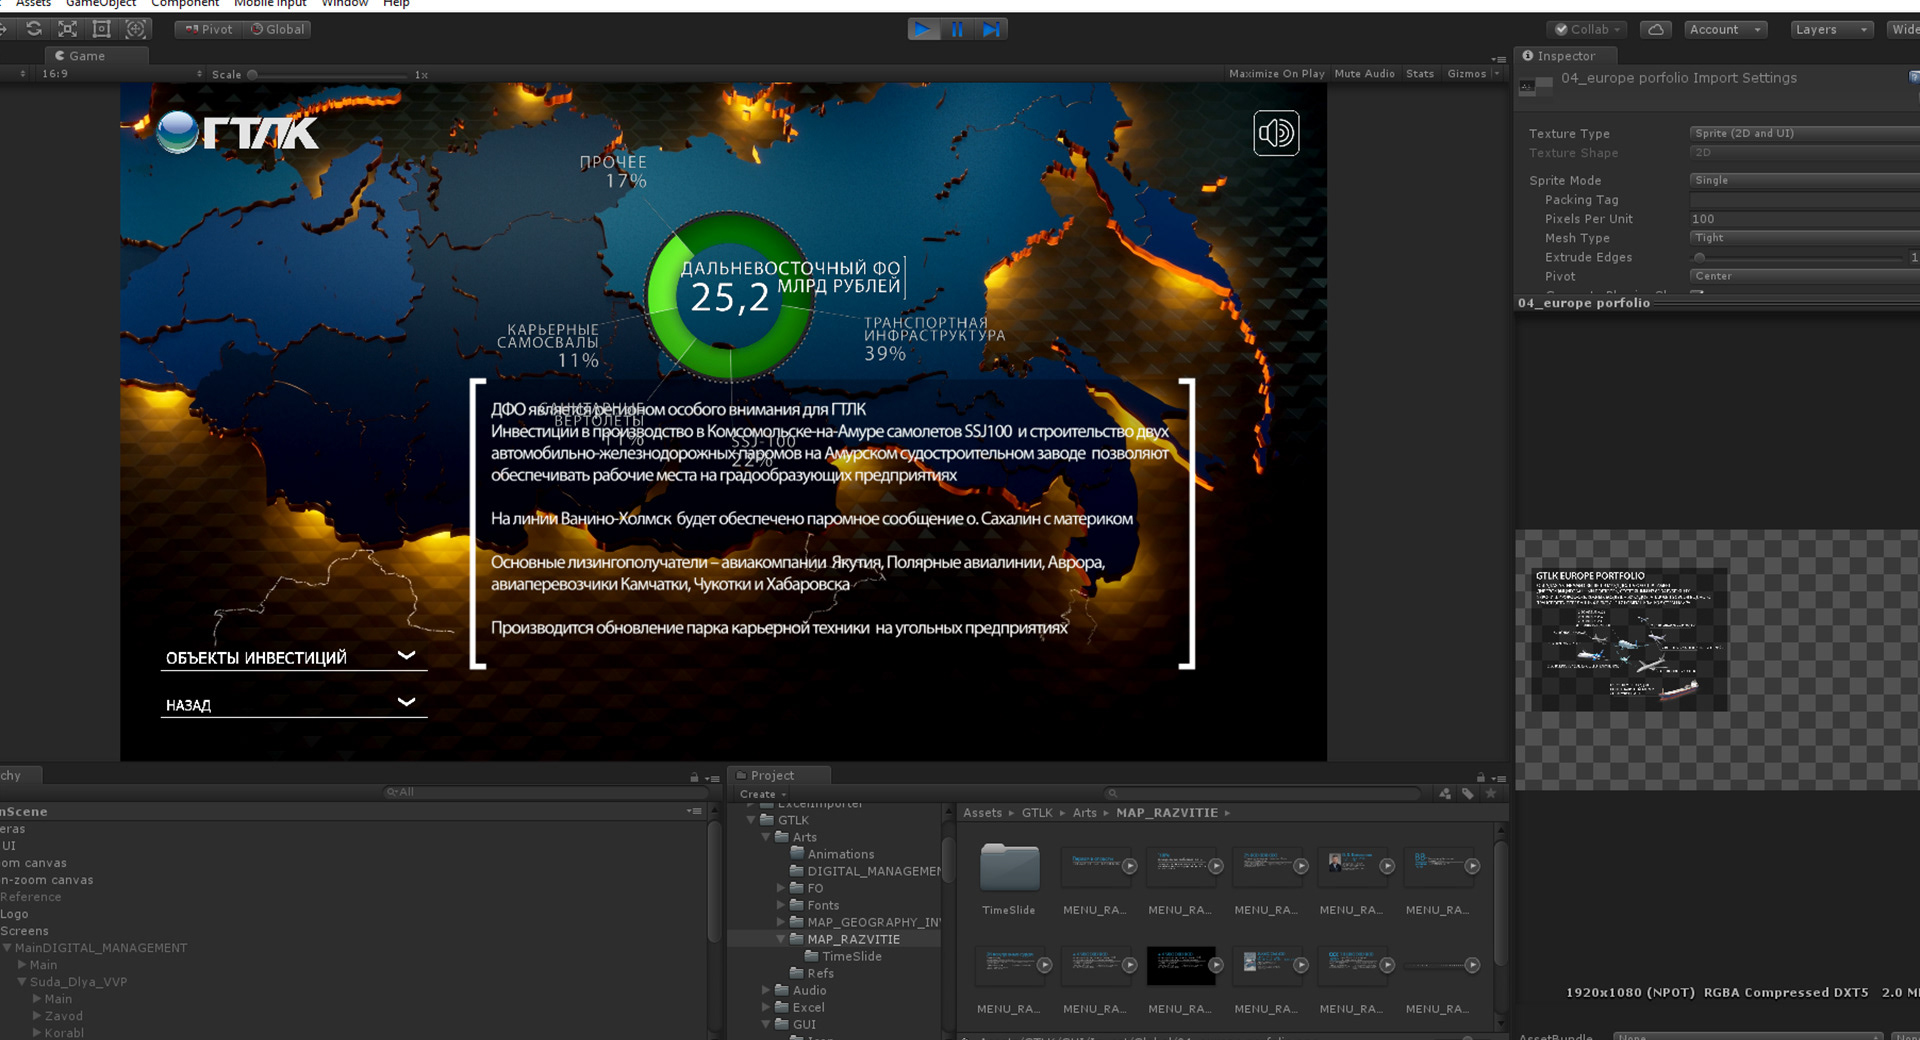Click the ГТЛК logo in game
The height and width of the screenshot is (1040, 1920).
(x=238, y=132)
